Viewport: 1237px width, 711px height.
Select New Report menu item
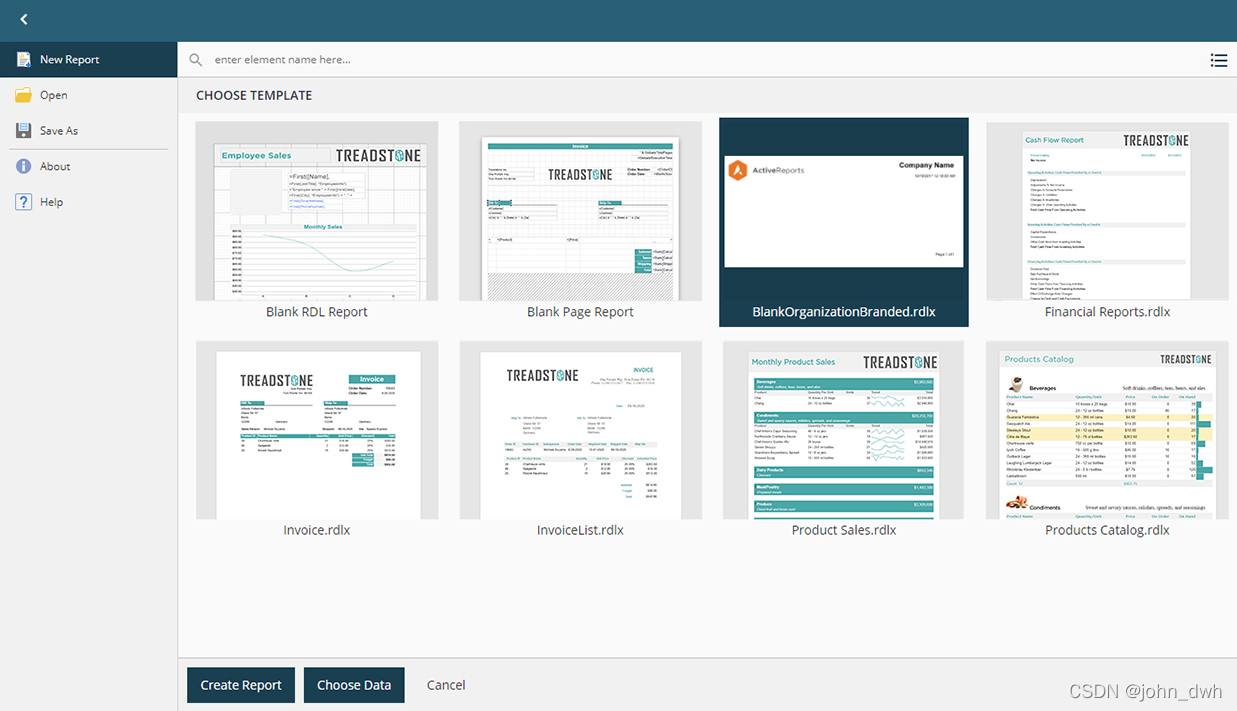coord(89,59)
